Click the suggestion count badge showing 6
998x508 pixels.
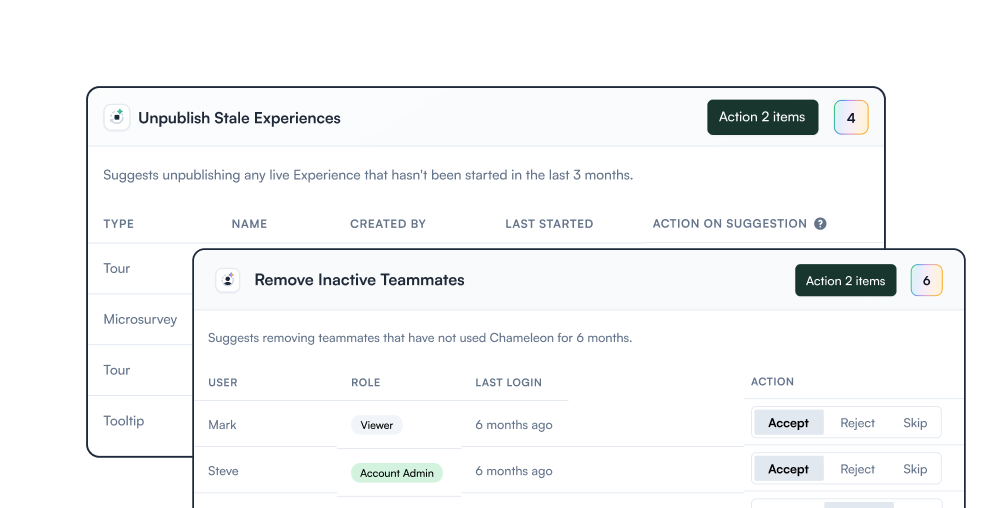point(926,281)
